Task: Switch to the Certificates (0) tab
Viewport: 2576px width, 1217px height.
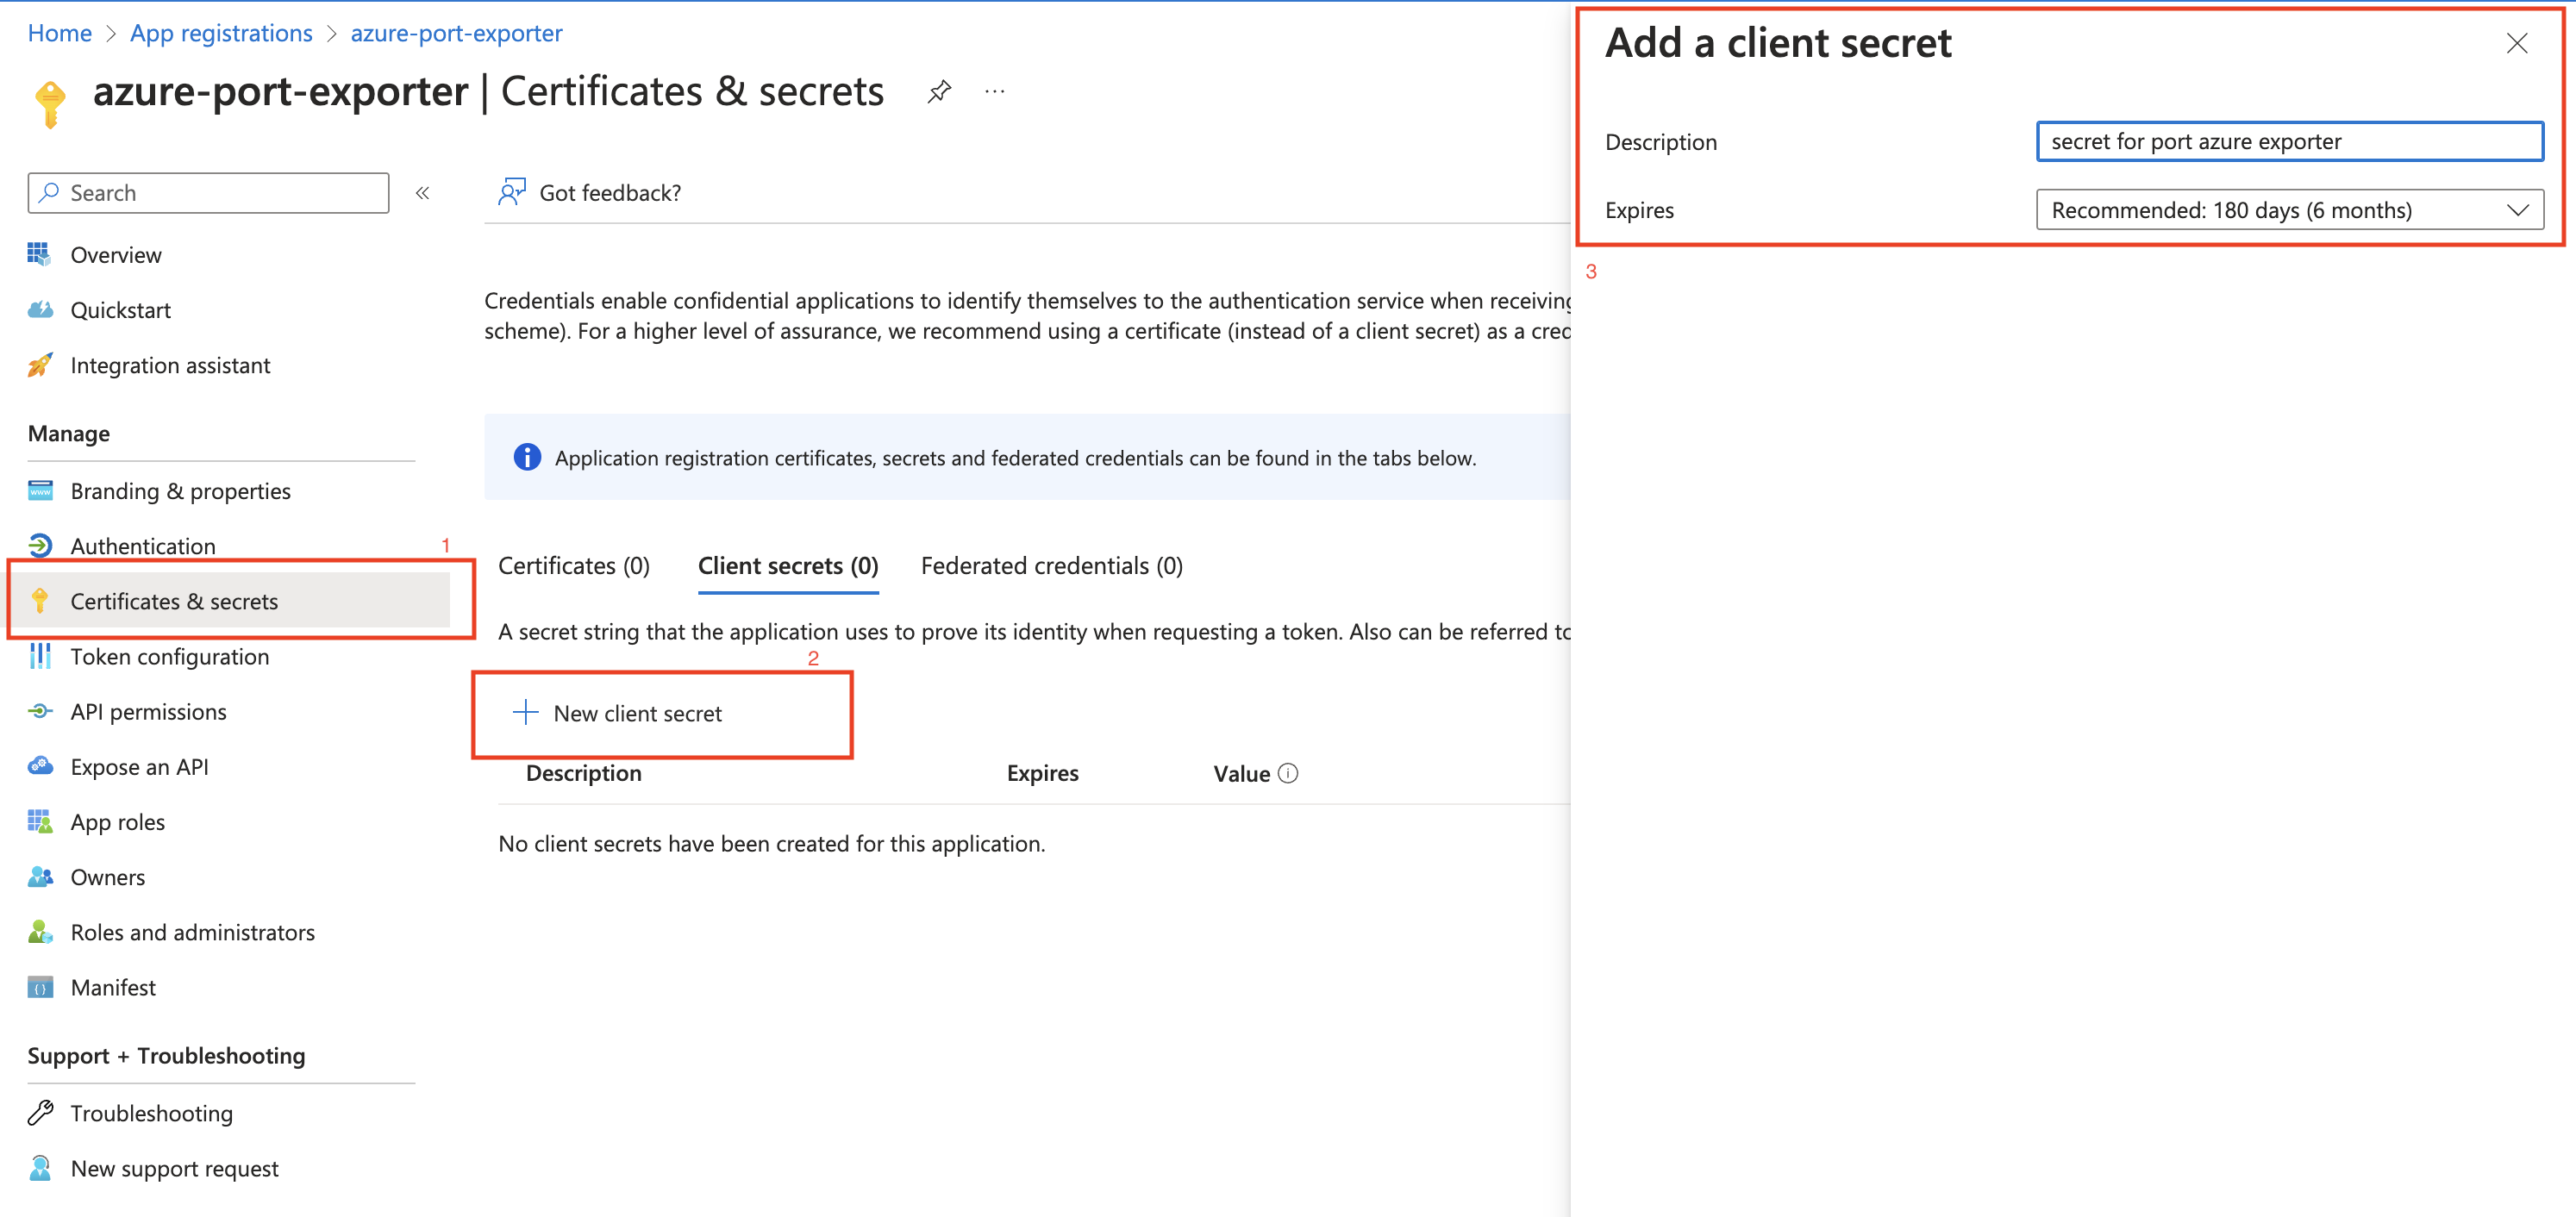Action: click(x=573, y=566)
